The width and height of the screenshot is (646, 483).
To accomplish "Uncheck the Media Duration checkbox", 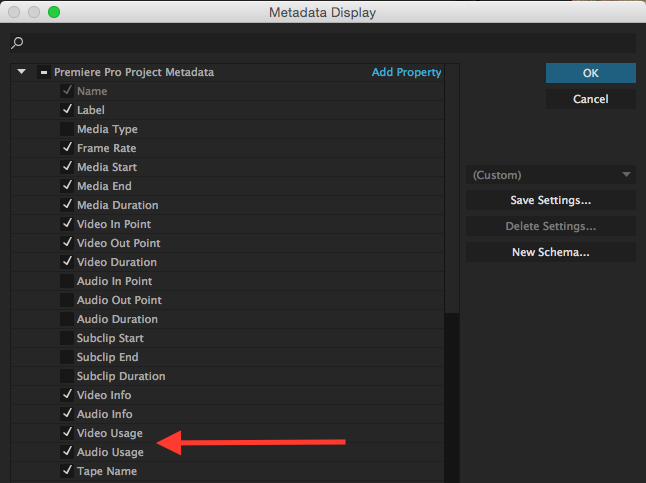I will [67, 204].
